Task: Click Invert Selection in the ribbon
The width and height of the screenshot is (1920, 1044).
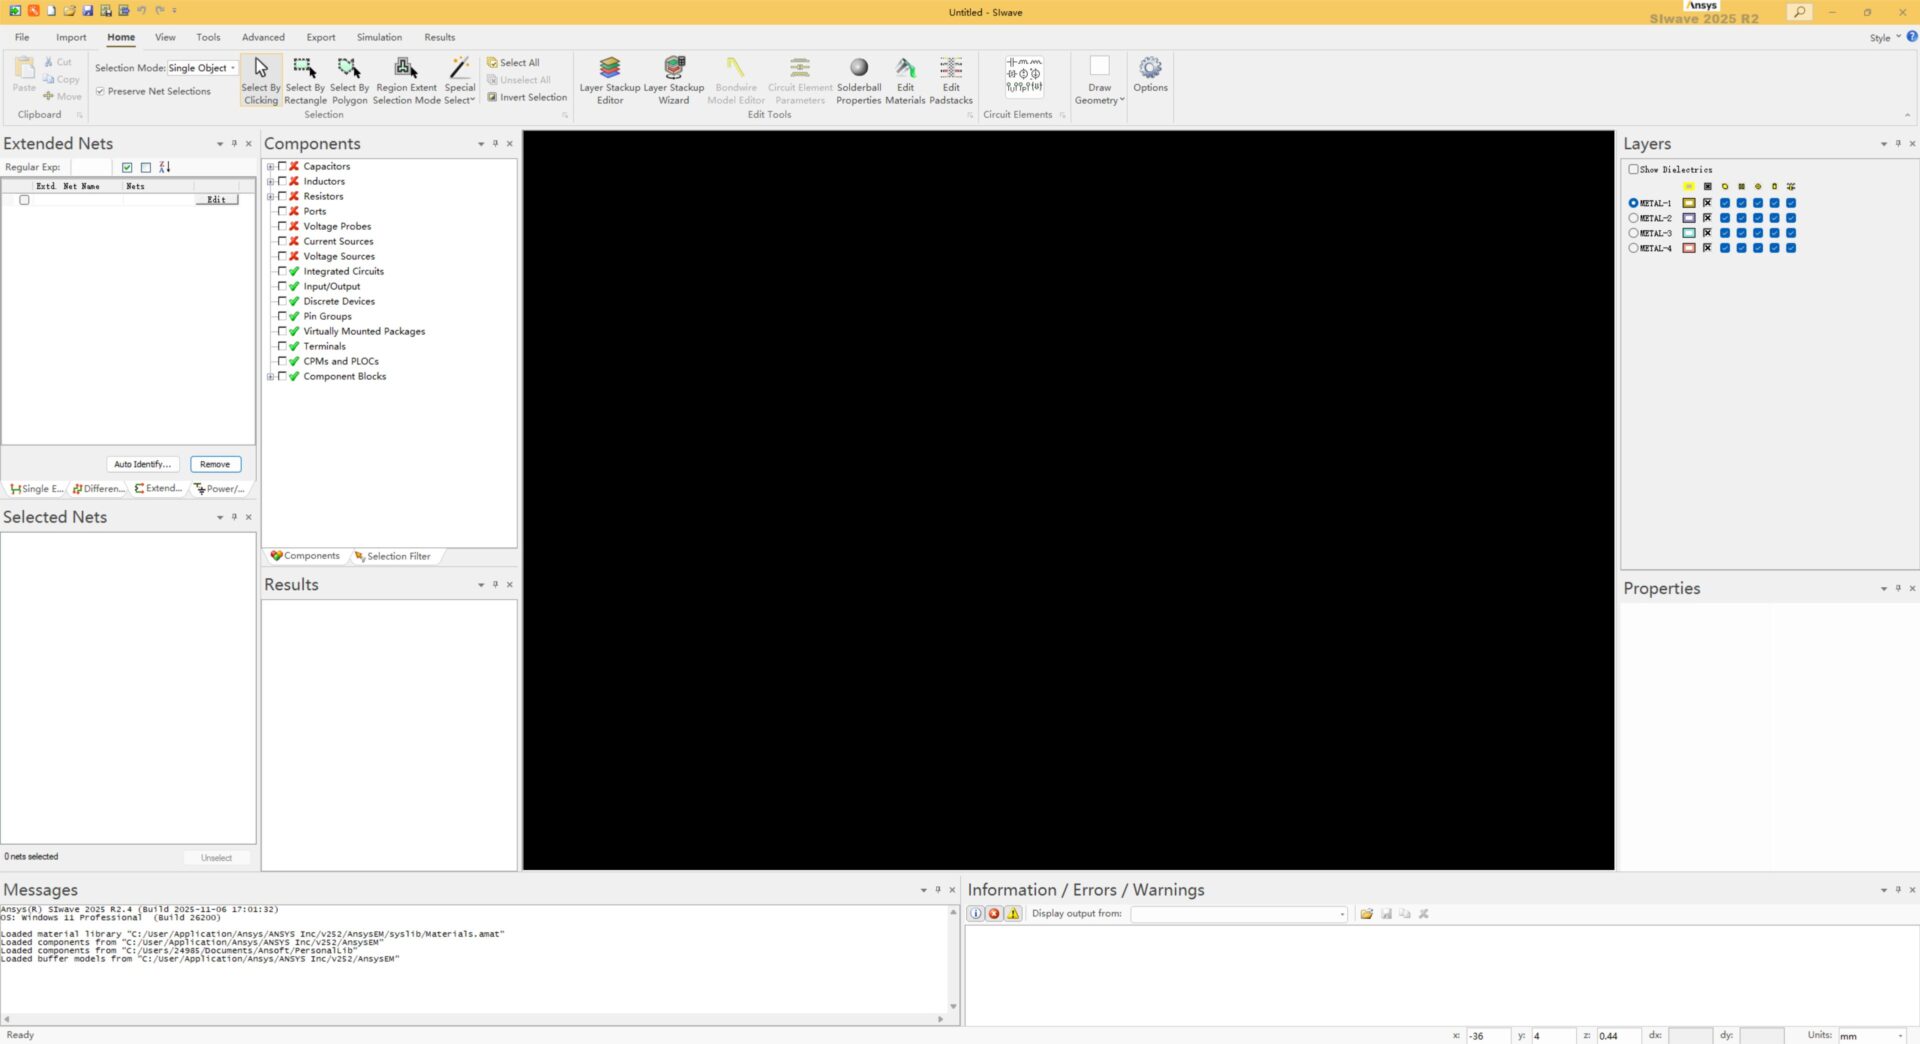Action: point(527,97)
